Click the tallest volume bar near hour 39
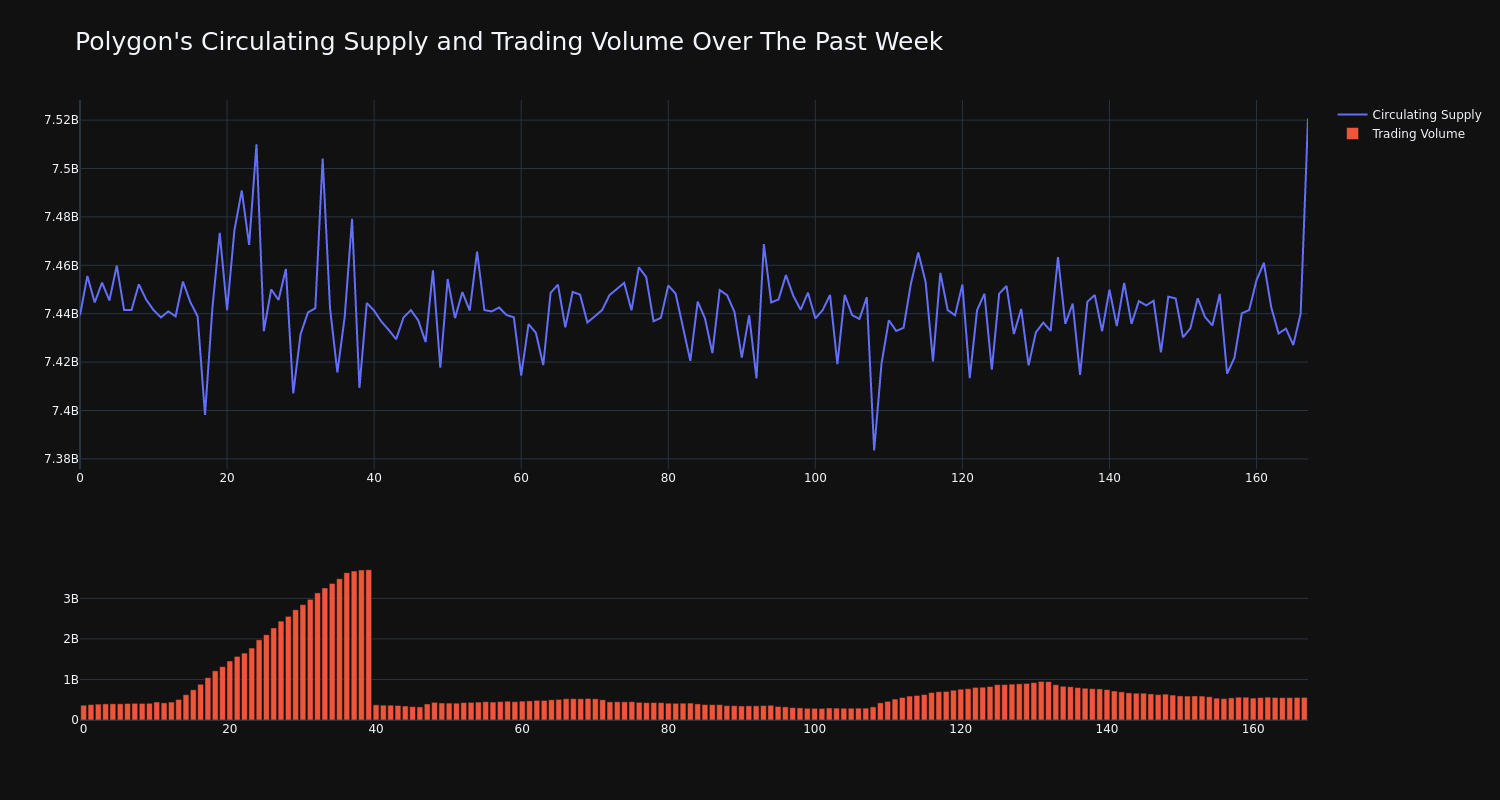The image size is (1500, 800). click(368, 645)
